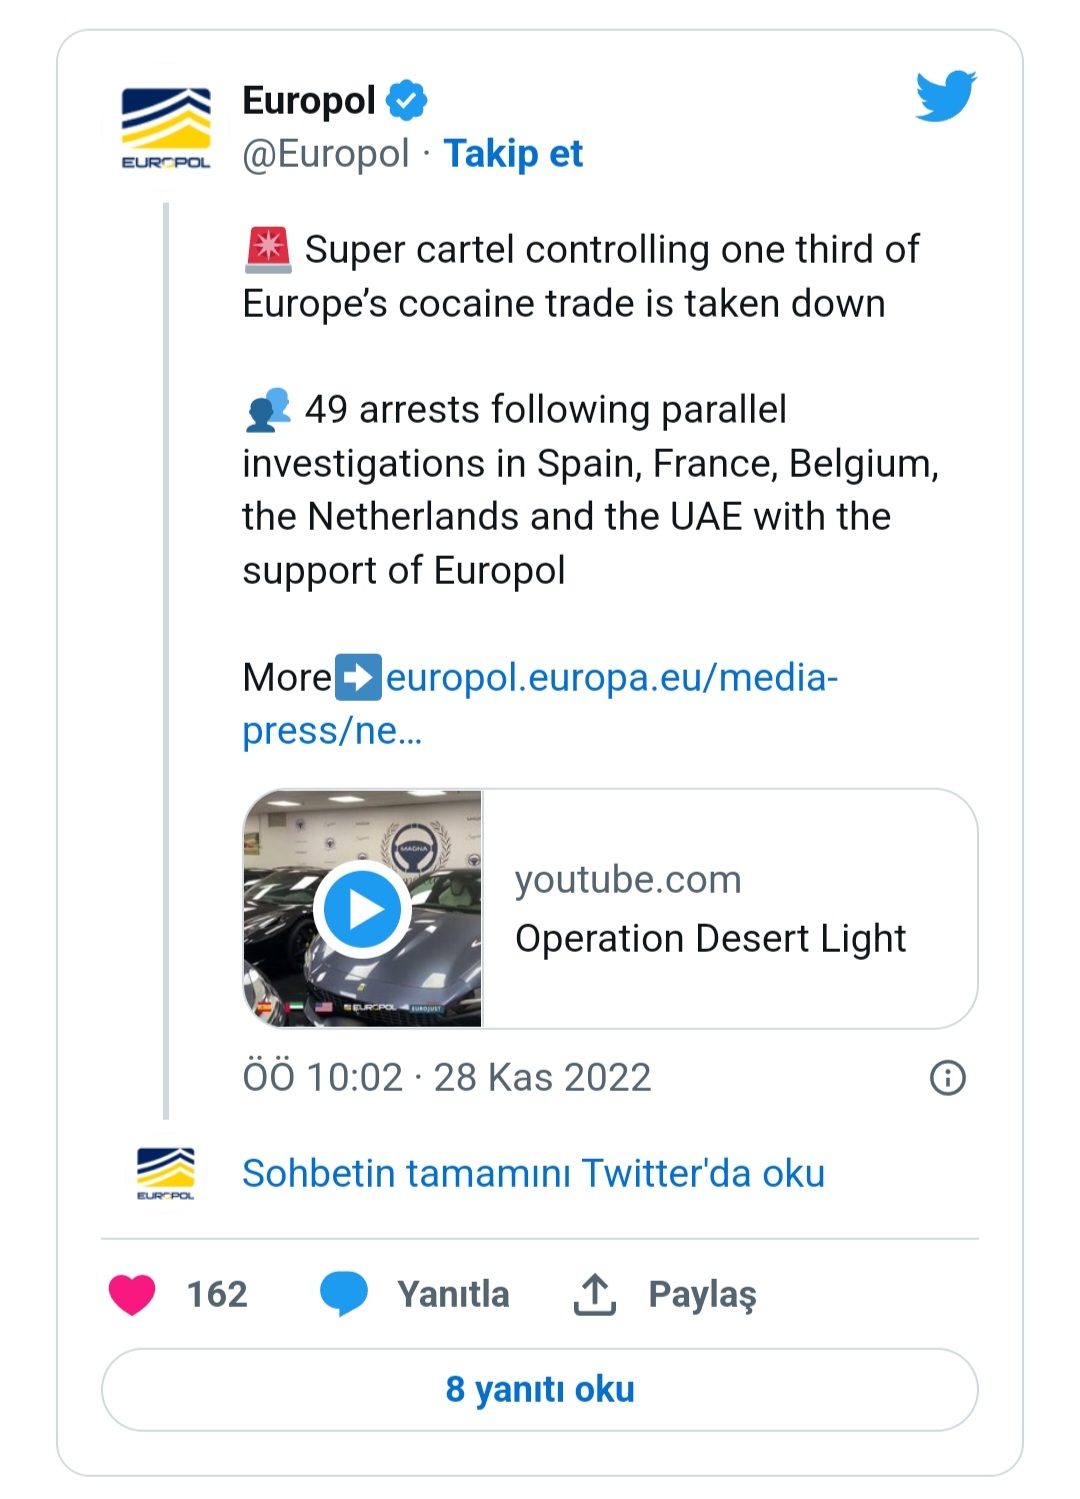This screenshot has height=1499, width=1080.
Task: Click the share upload arrow icon
Action: click(x=594, y=1294)
